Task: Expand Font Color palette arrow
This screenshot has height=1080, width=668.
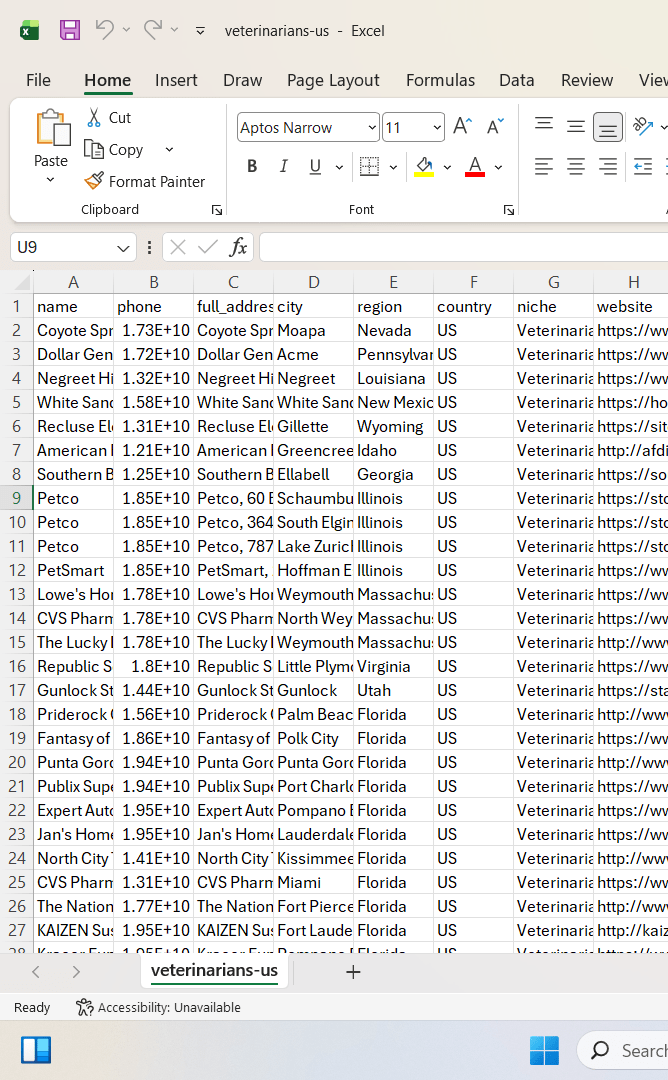Action: pyautogui.click(x=499, y=167)
